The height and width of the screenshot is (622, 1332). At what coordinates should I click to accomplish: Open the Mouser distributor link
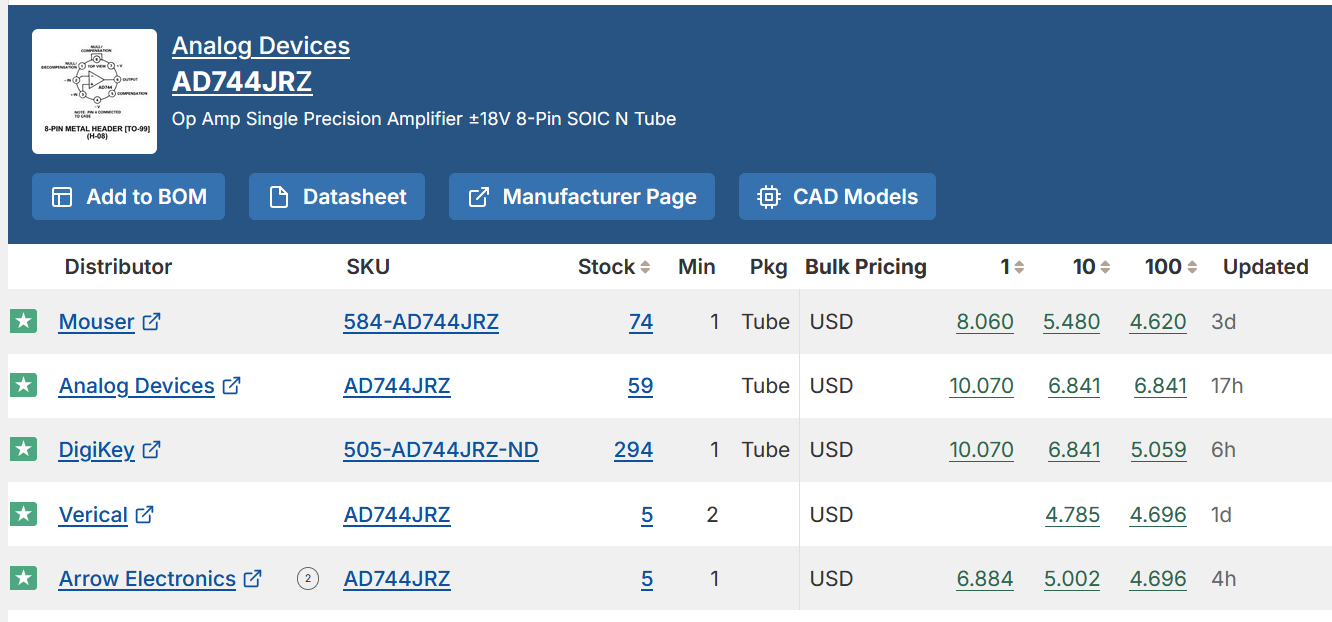coord(97,322)
